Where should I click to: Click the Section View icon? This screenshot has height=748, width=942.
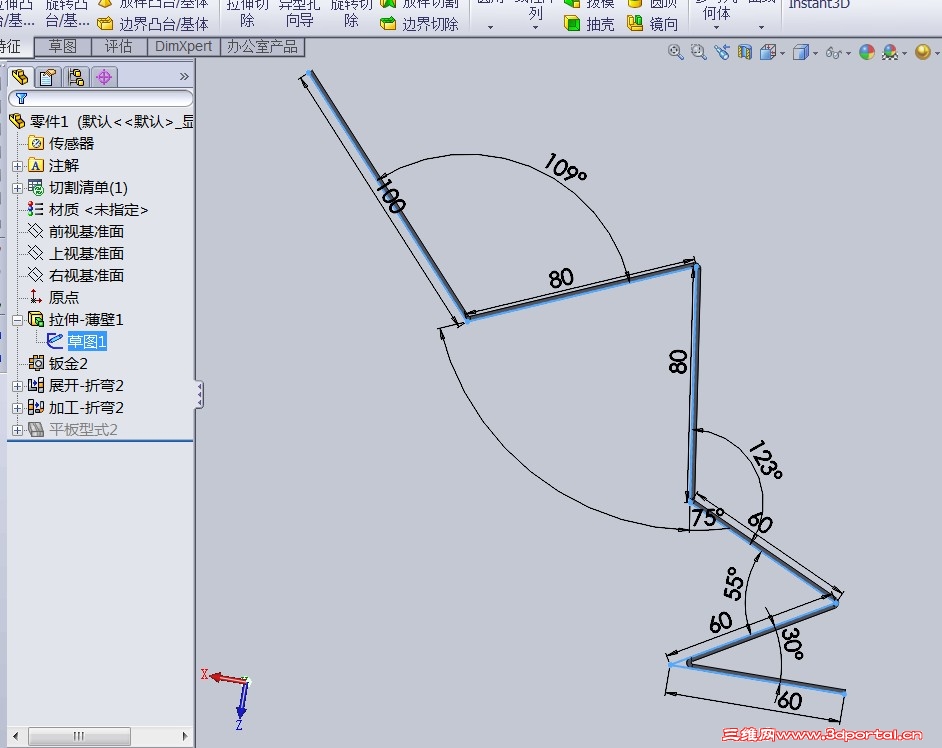click(745, 52)
